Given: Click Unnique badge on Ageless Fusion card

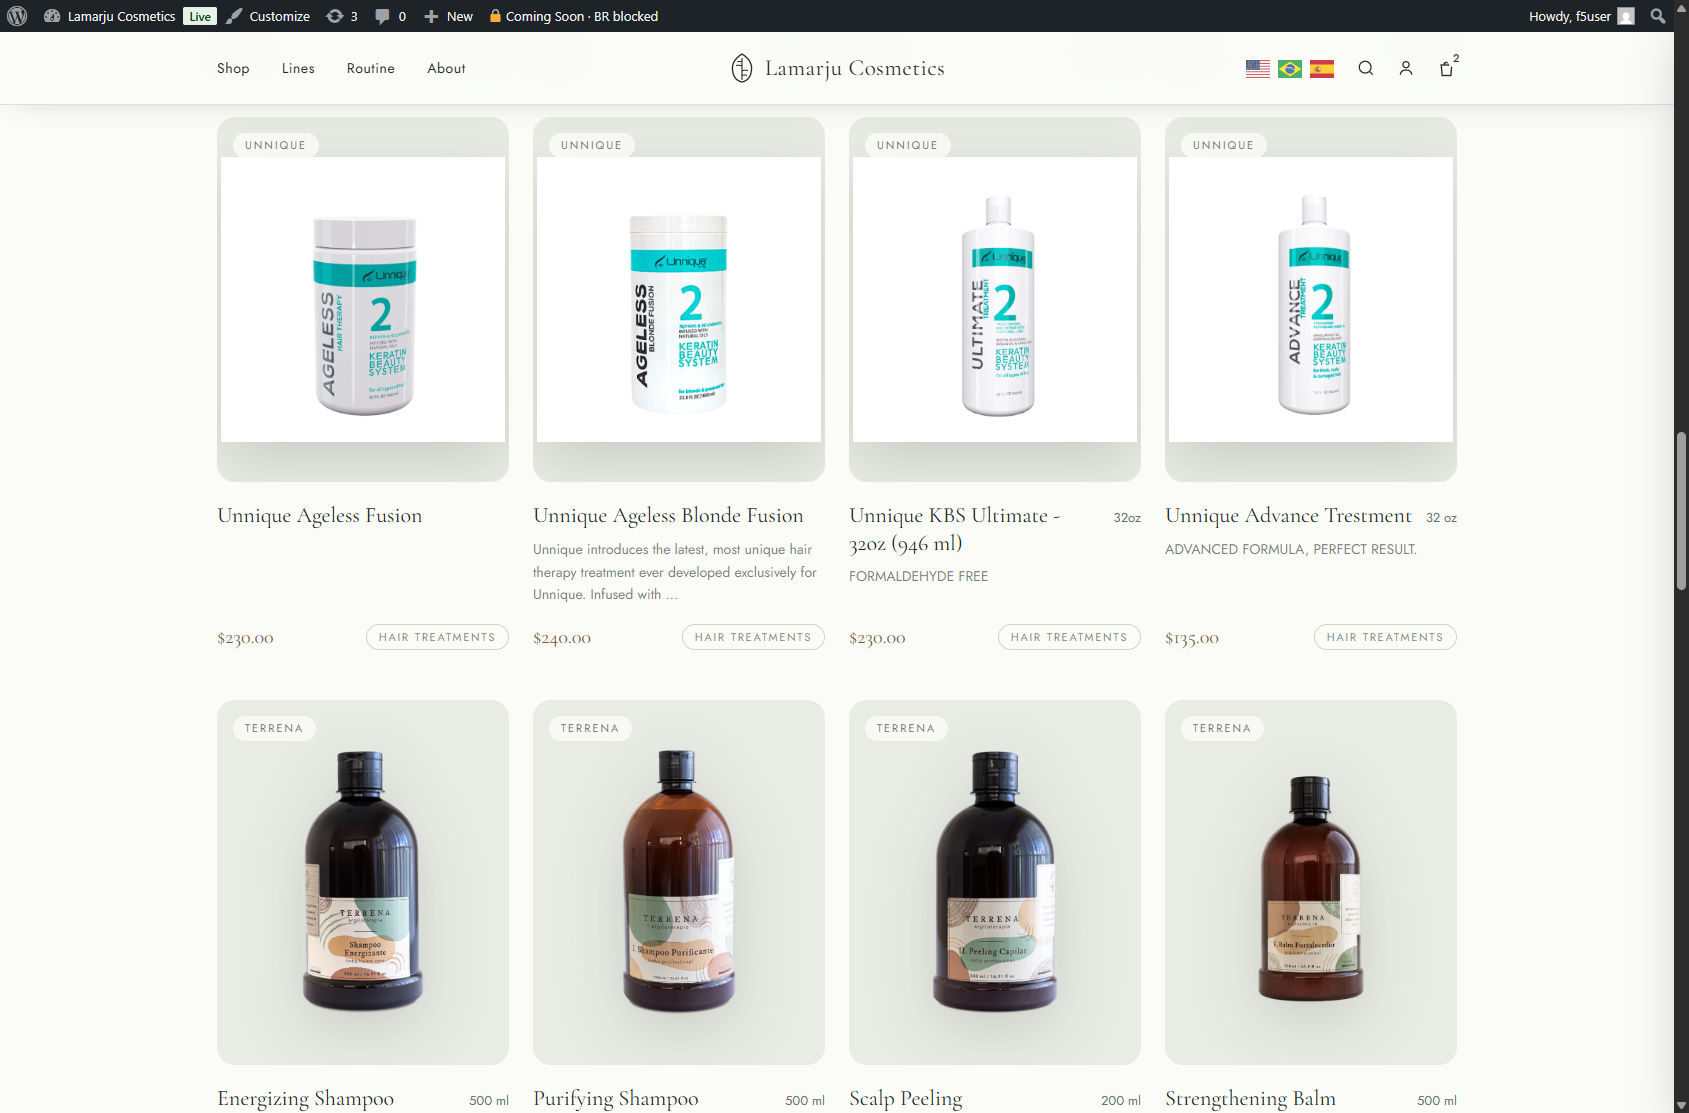Looking at the screenshot, I should tap(275, 145).
